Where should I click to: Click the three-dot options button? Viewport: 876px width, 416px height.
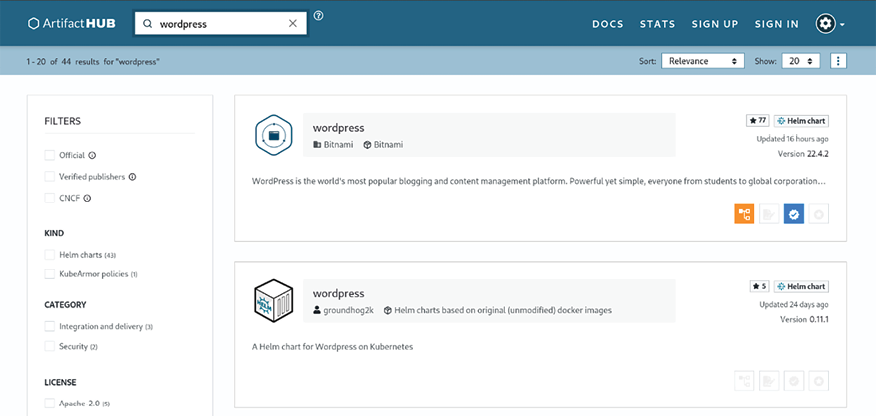tap(838, 61)
